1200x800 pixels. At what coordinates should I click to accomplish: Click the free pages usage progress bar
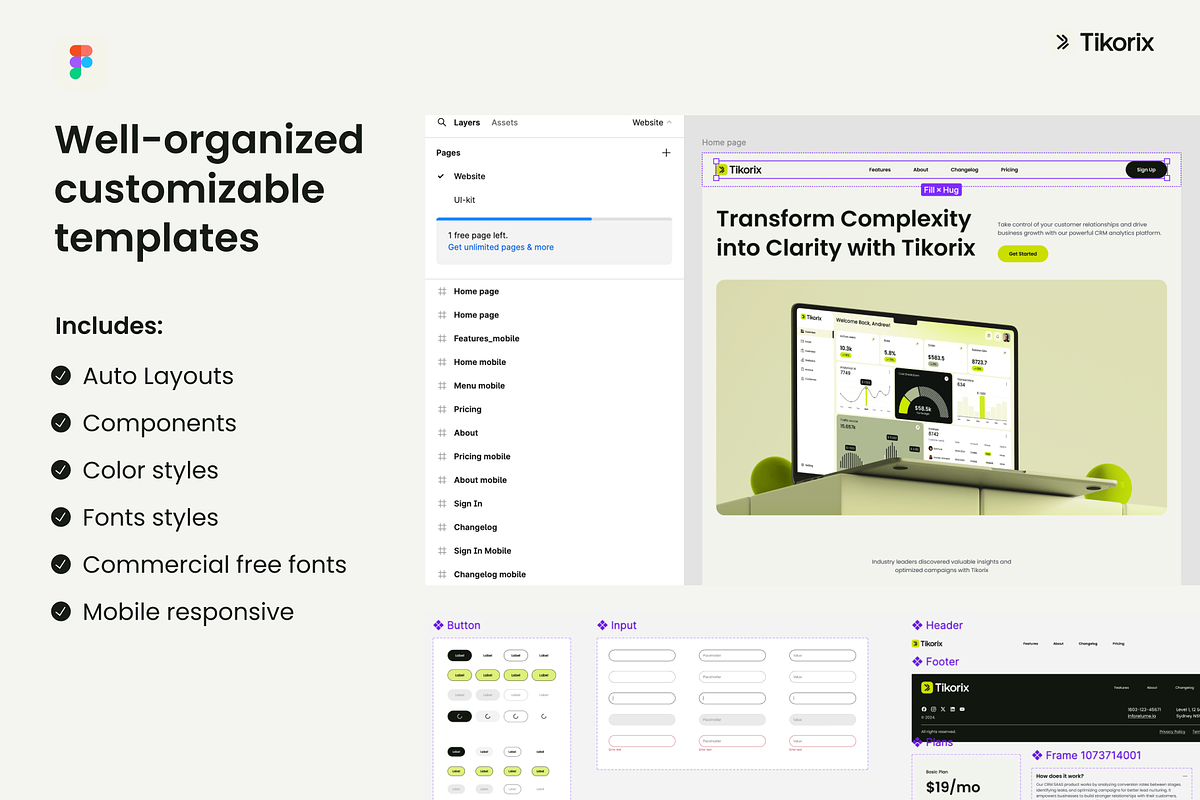click(x=555, y=219)
